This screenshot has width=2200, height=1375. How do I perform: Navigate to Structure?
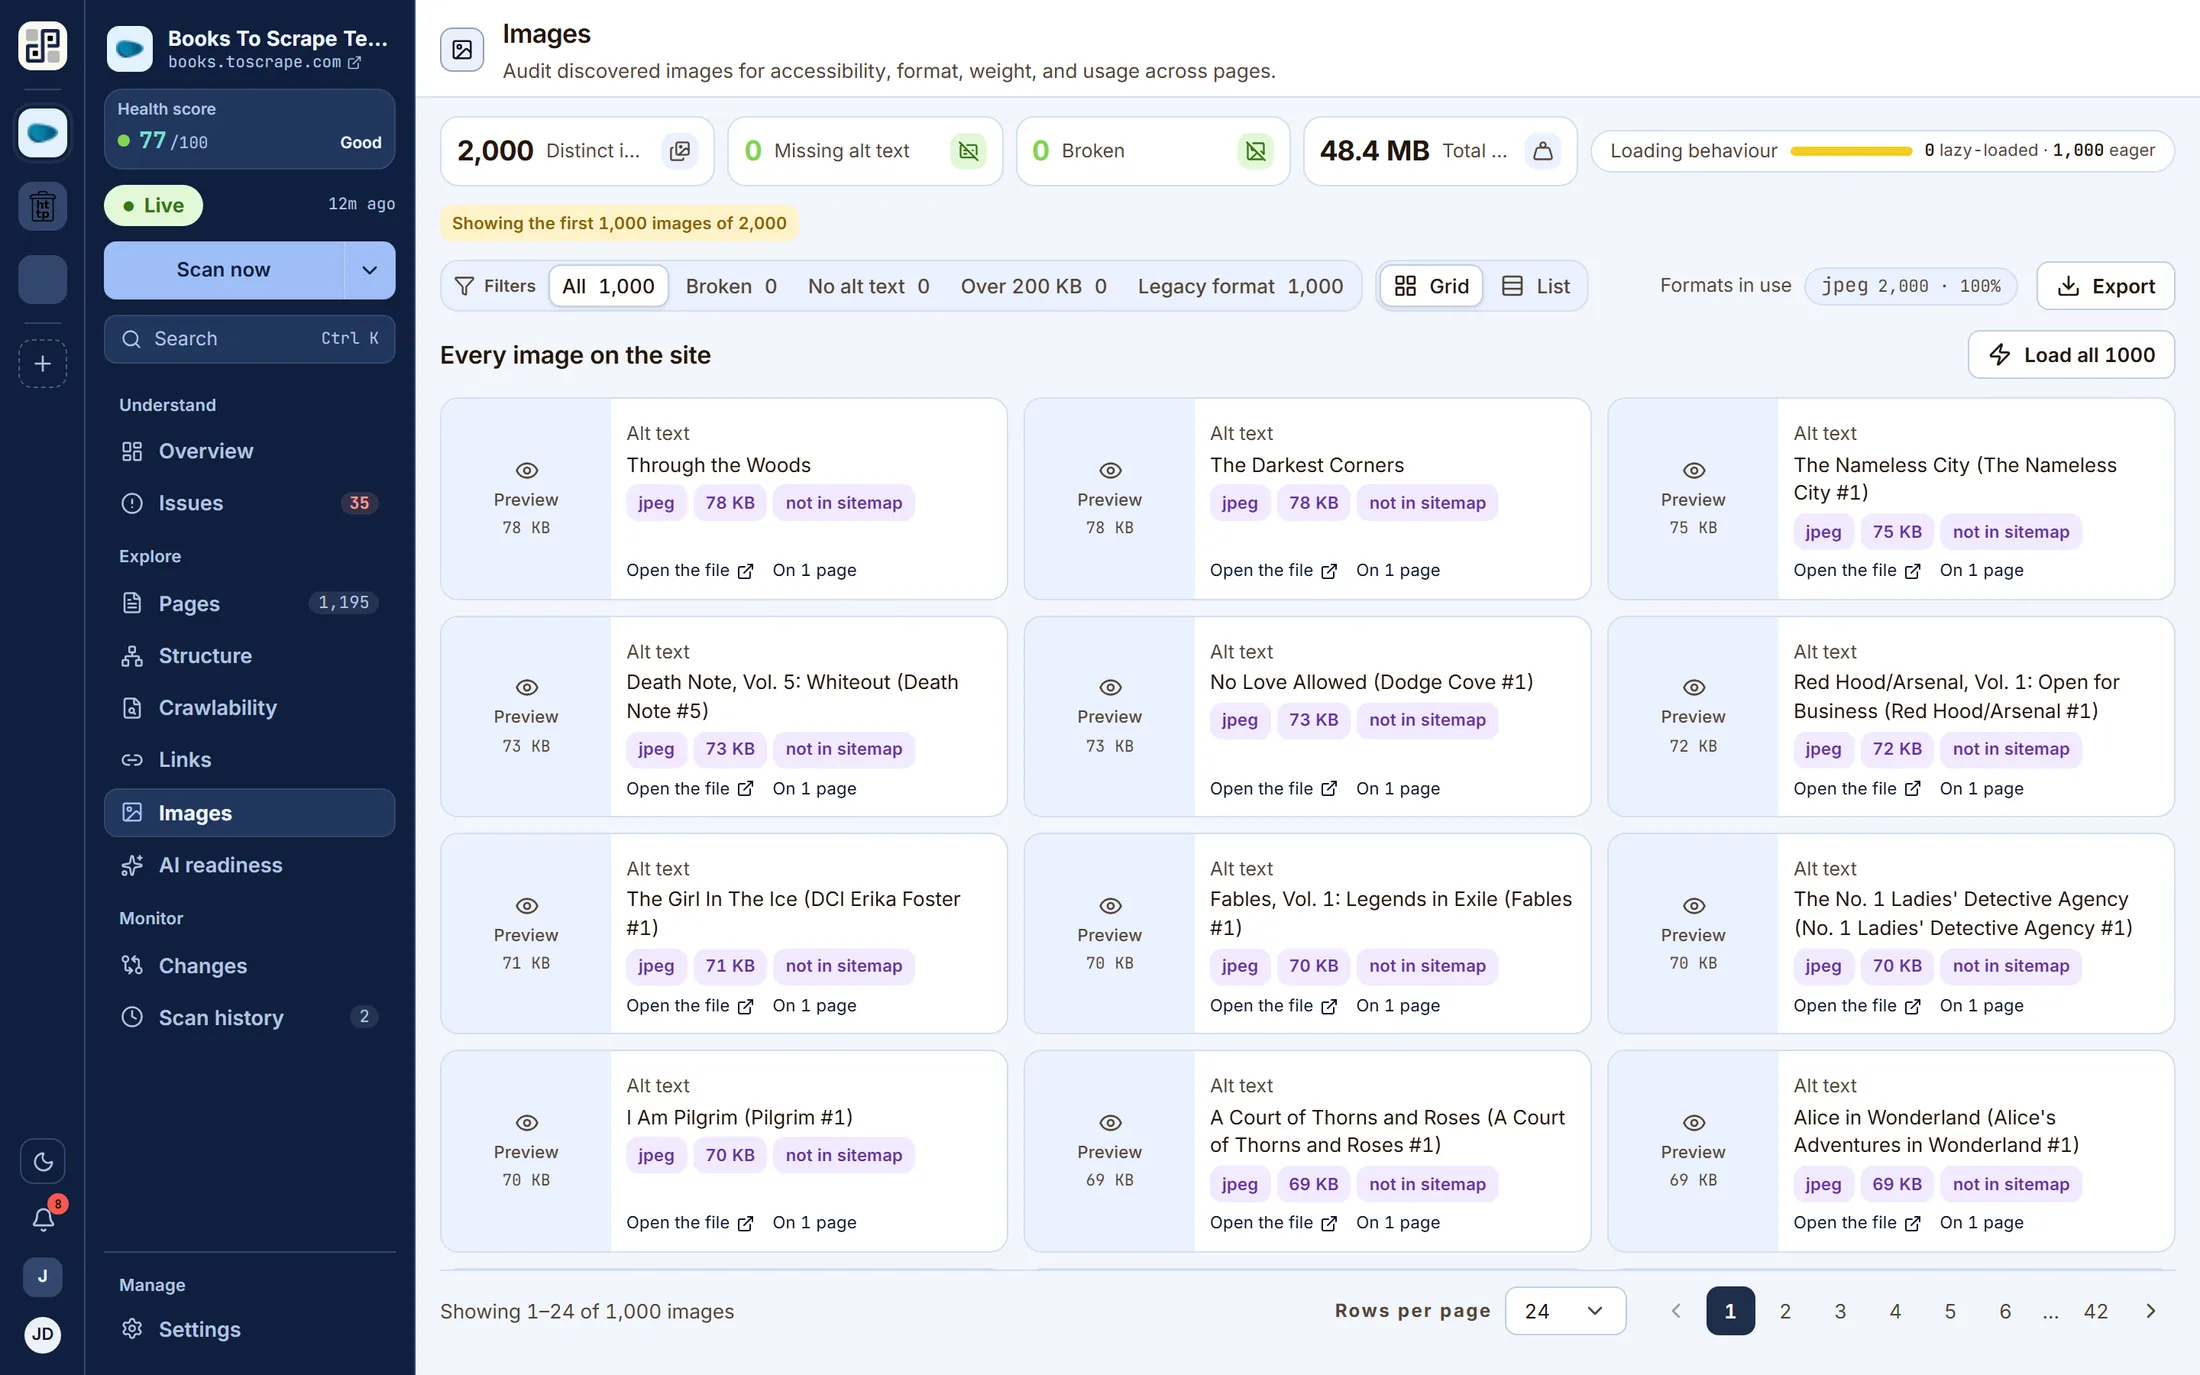(249, 655)
